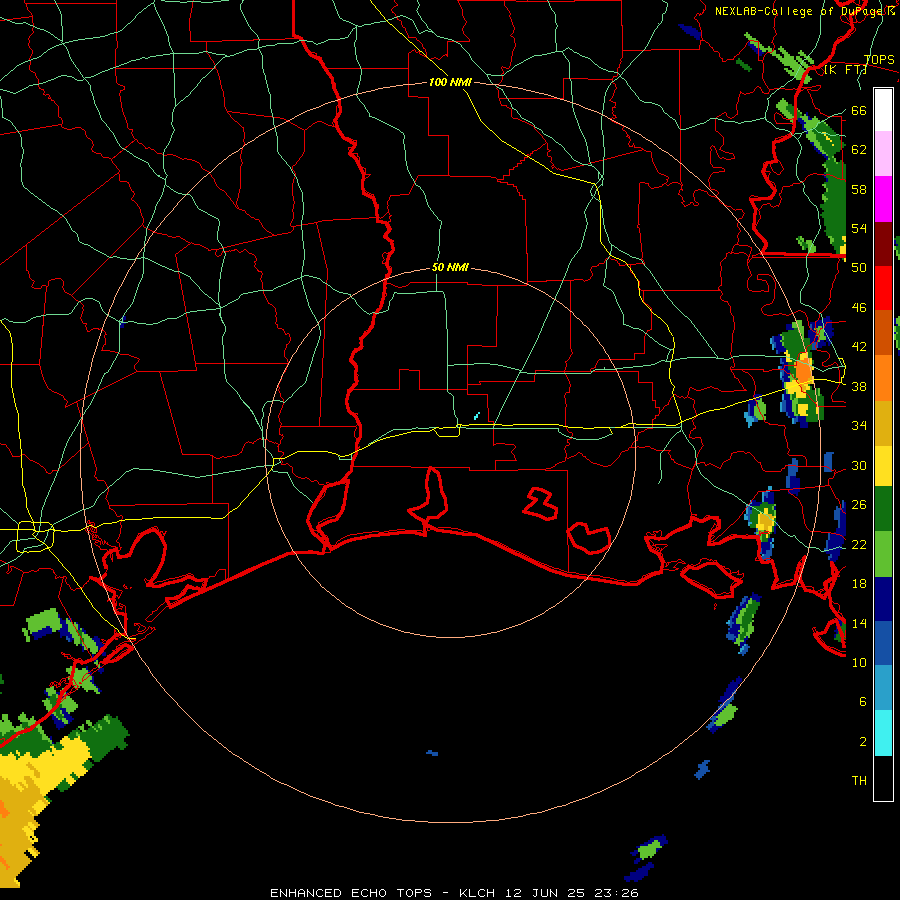
Task: Select the black TH threshold swatch
Action: [x=883, y=778]
